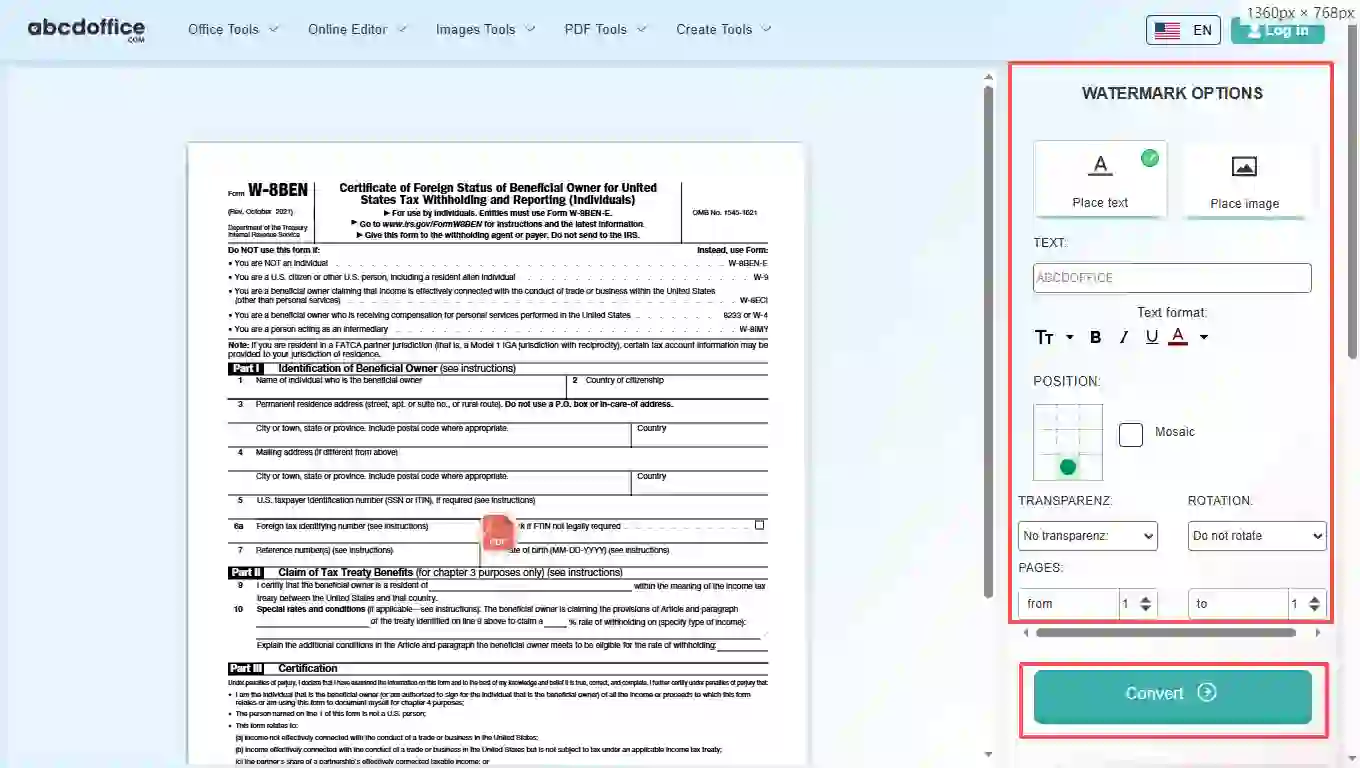This screenshot has height=768, width=1360.
Task: Click the Tt font size icon
Action: tap(1045, 337)
